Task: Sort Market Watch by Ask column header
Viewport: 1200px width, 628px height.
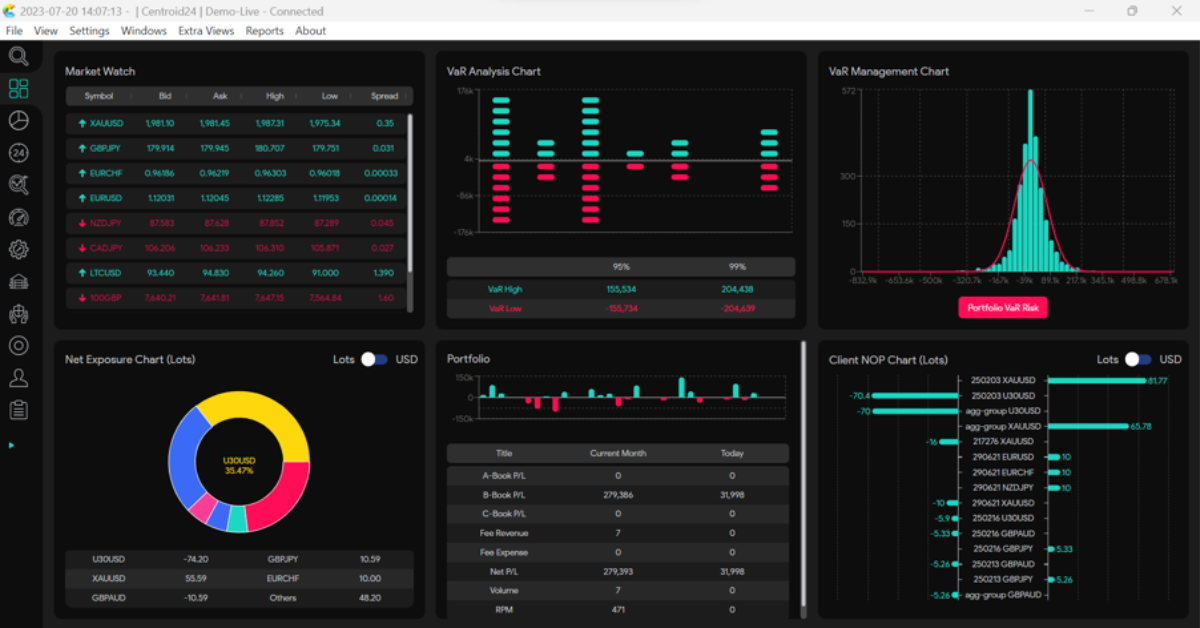Action: 220,96
